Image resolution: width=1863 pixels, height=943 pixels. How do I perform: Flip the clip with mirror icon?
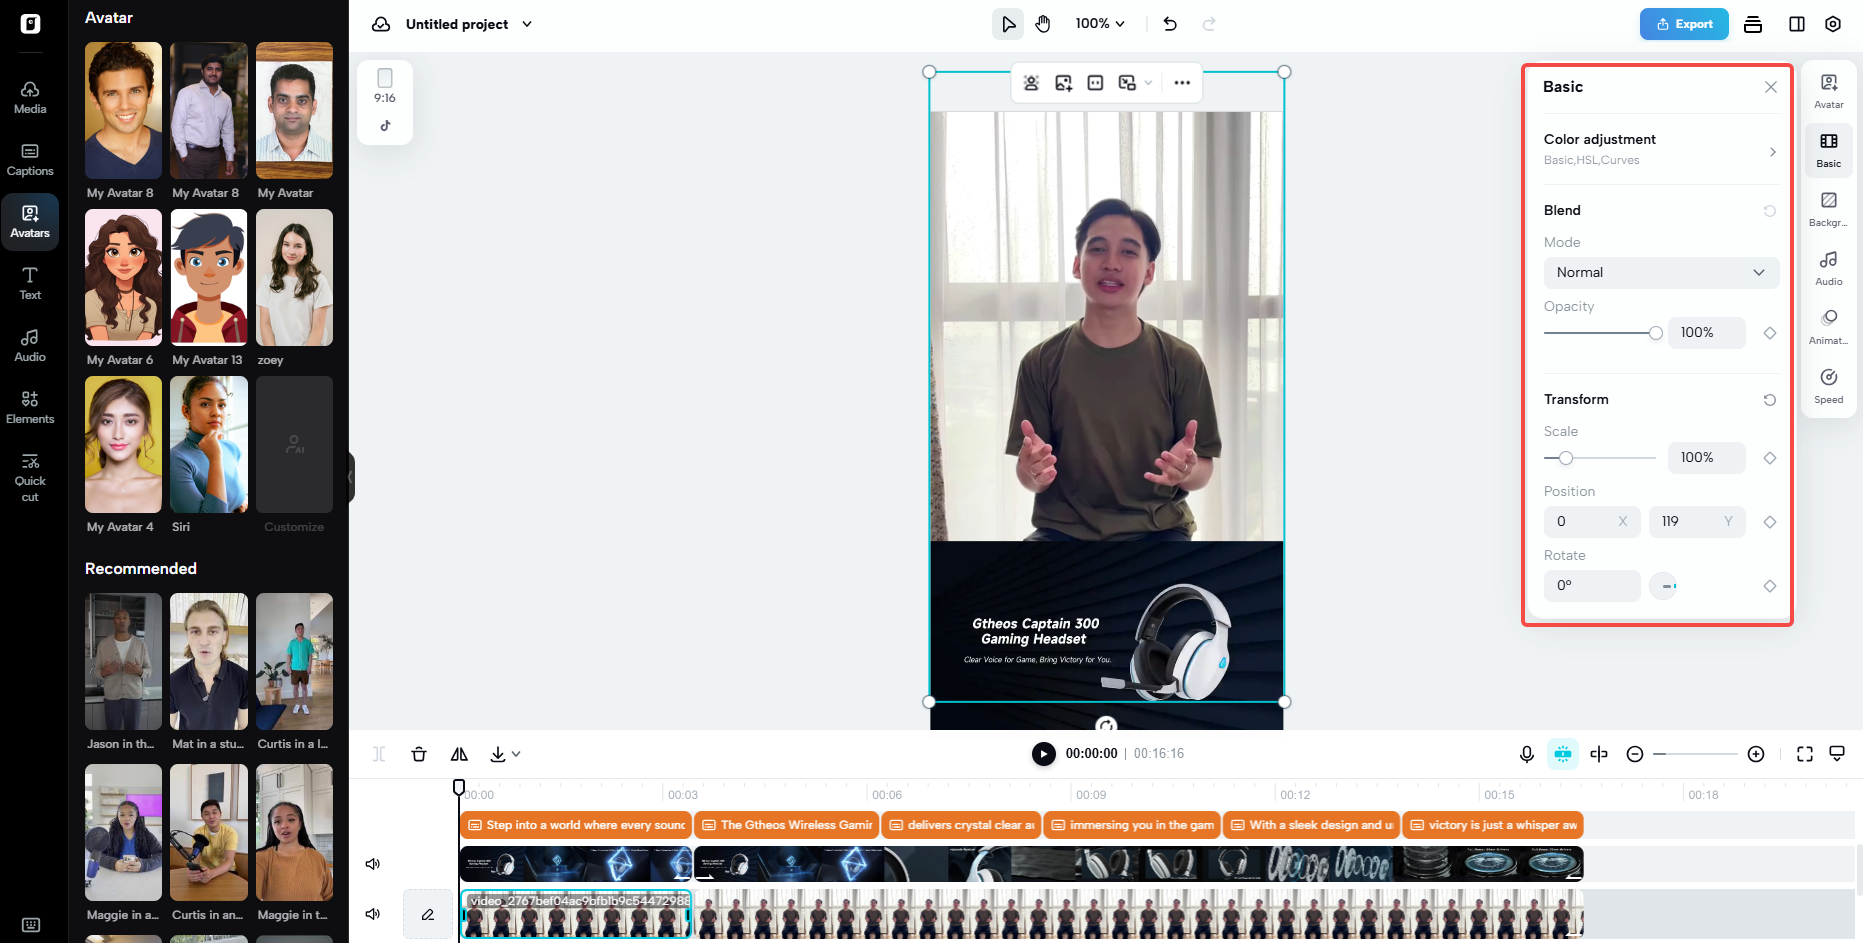(x=459, y=754)
